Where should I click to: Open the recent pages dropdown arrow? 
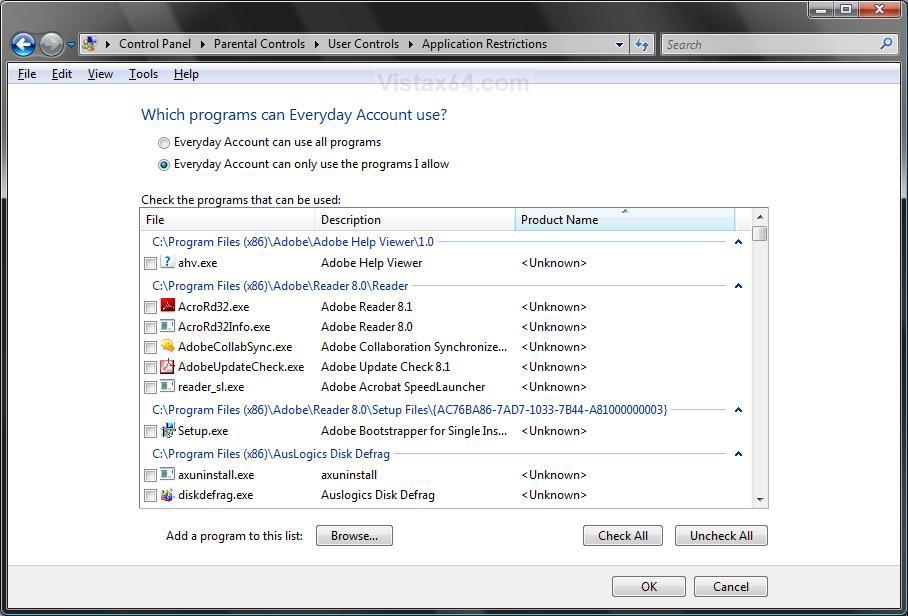pyautogui.click(x=71, y=45)
